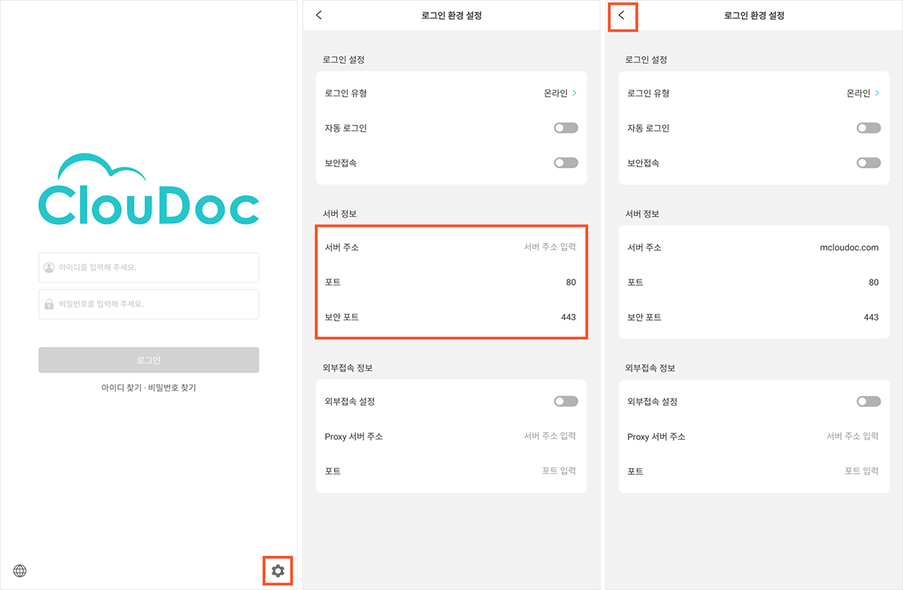Click the 로그인 유형 label in the mcloudoc.com settings screen

click(x=648, y=93)
